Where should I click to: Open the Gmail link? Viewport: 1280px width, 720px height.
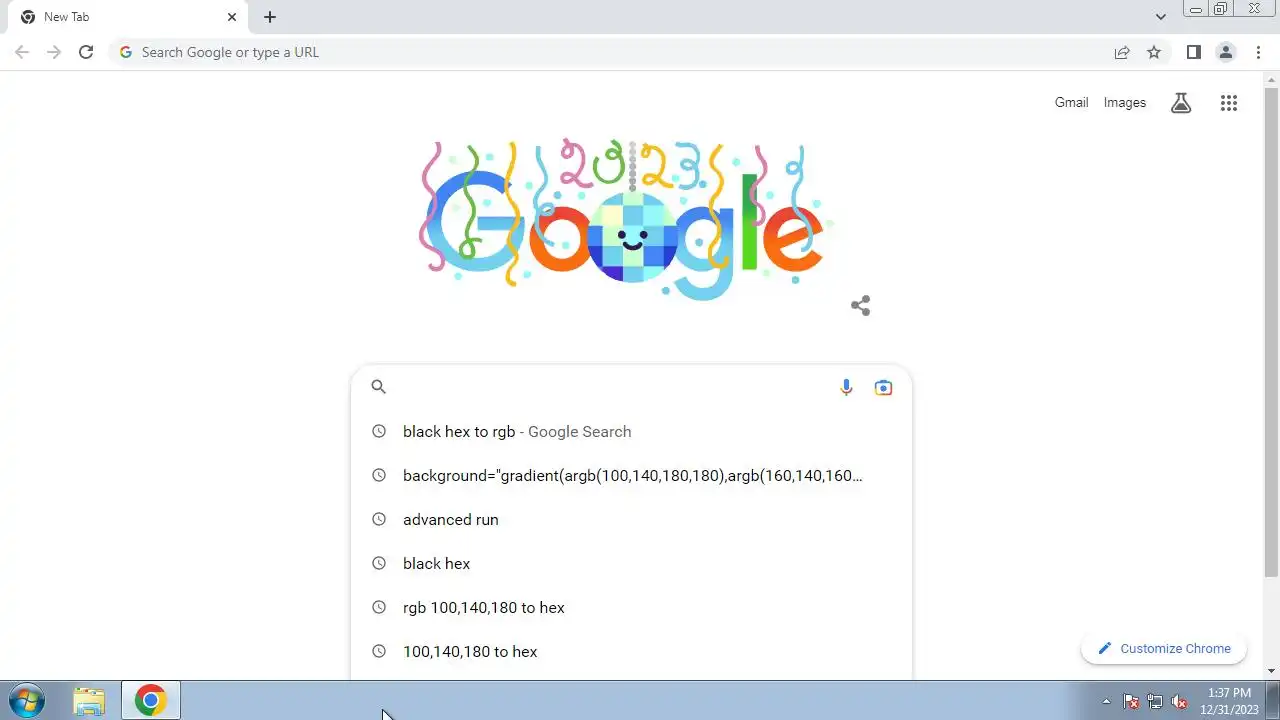point(1071,102)
